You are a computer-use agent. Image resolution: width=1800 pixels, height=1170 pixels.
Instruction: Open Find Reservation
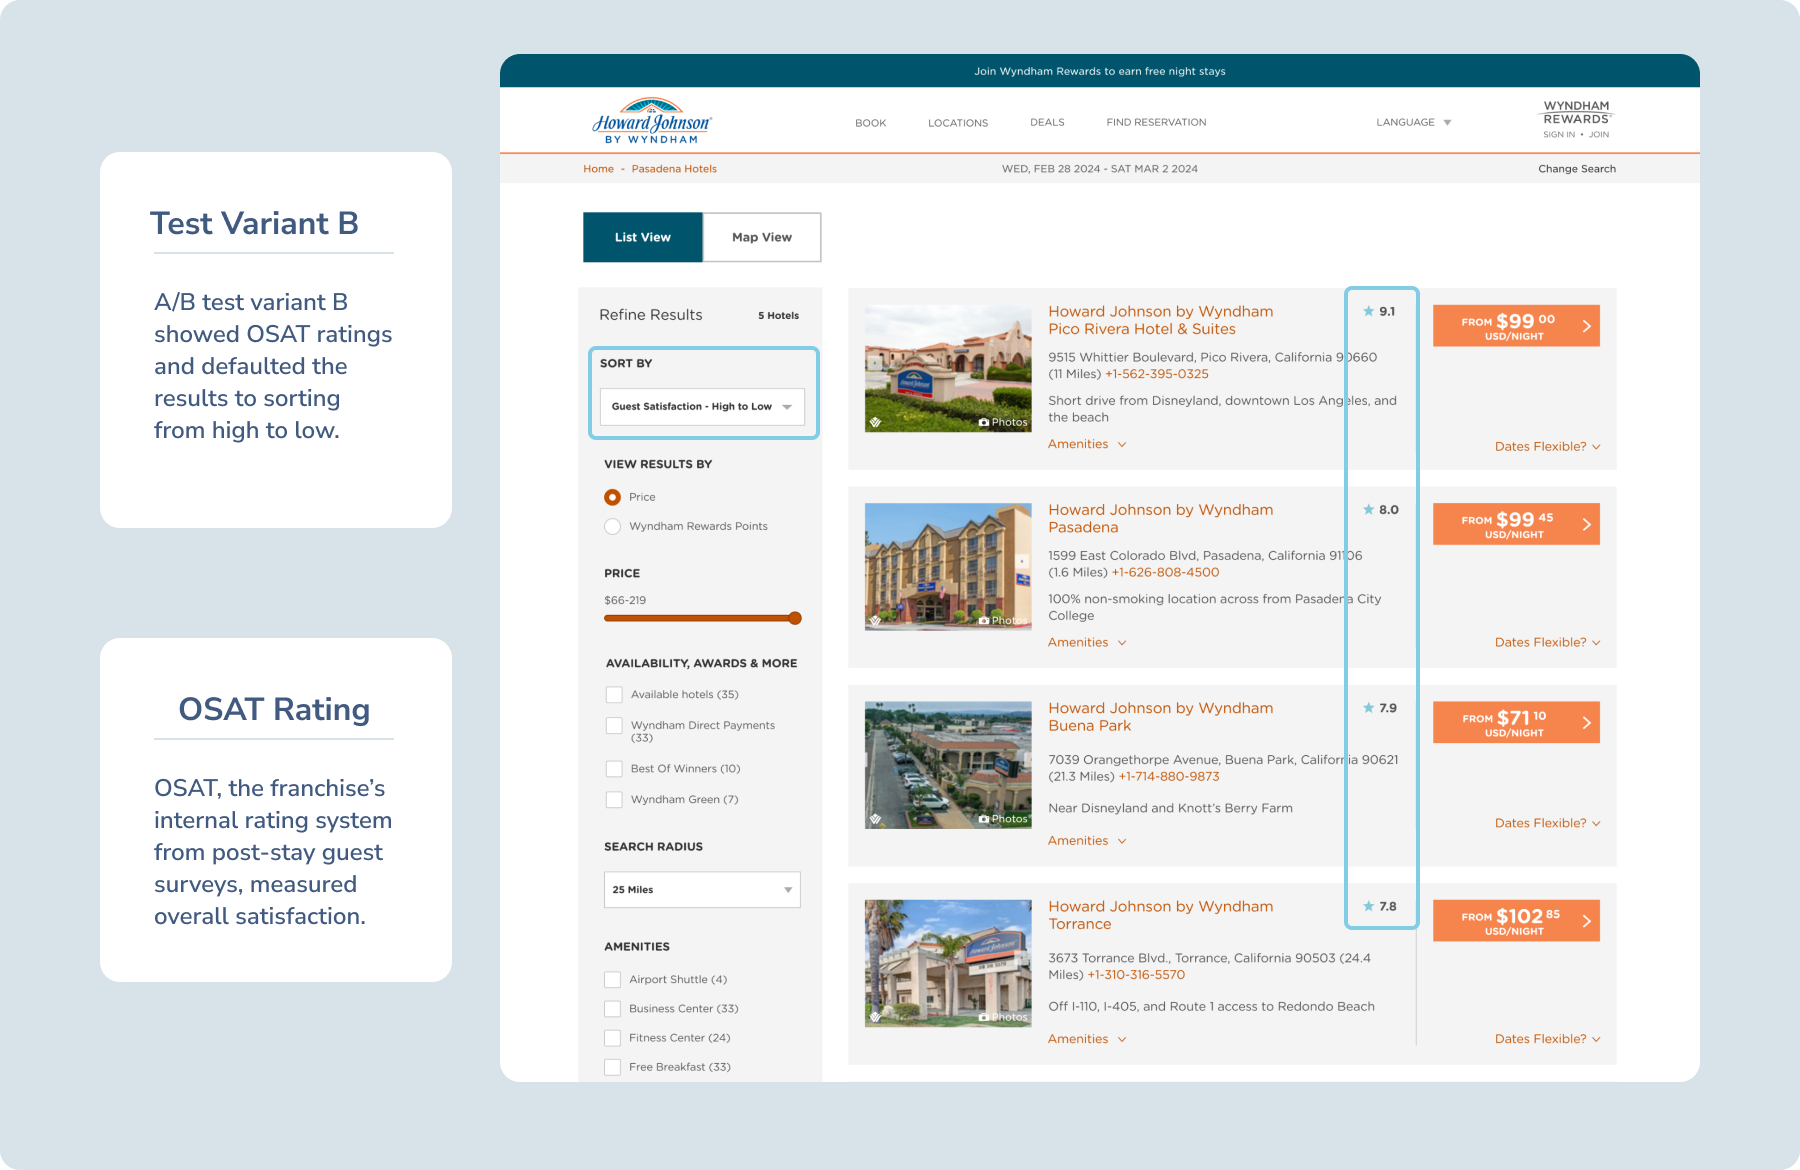(x=1156, y=122)
